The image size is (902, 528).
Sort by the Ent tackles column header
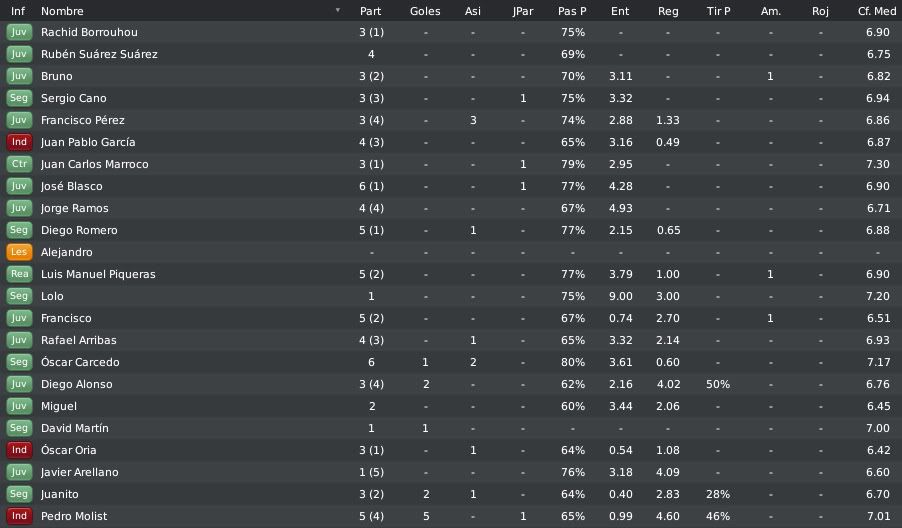coord(620,11)
